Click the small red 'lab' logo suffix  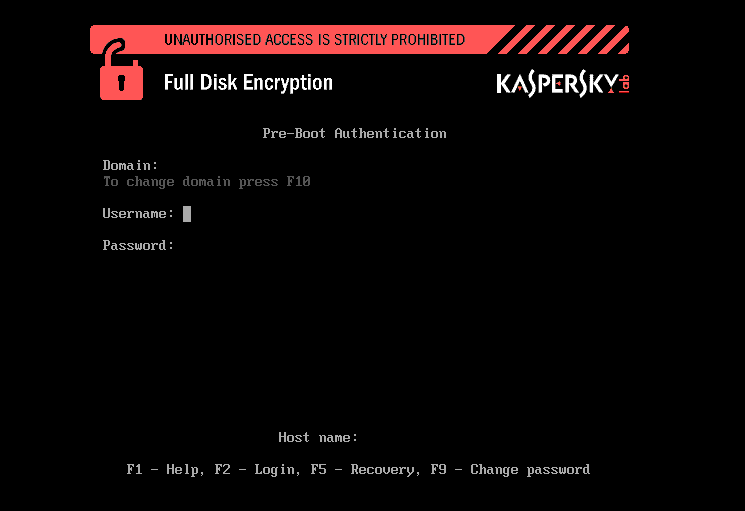tap(624, 84)
